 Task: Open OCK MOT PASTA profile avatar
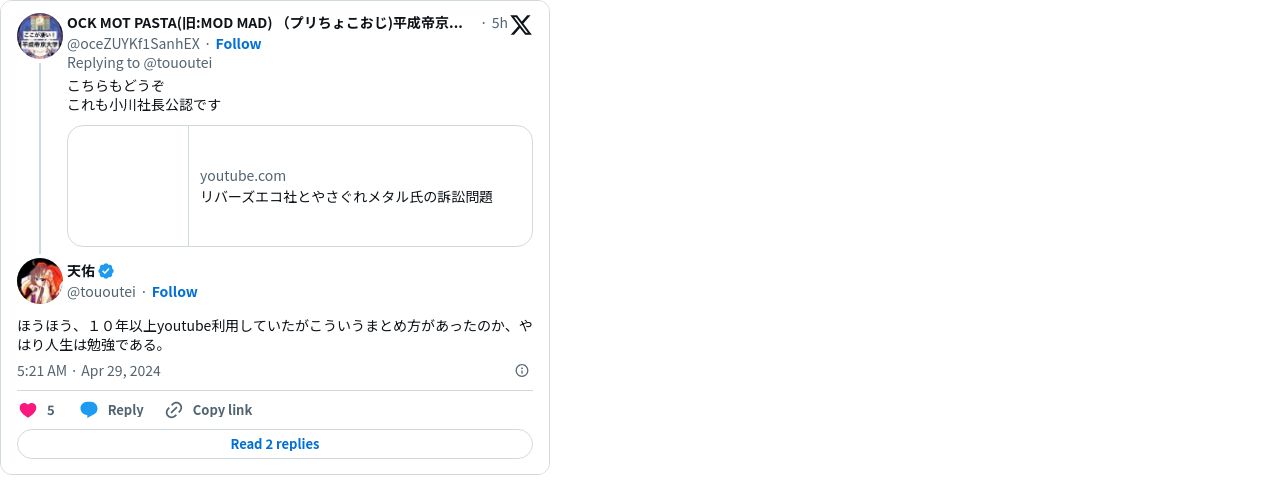point(40,36)
